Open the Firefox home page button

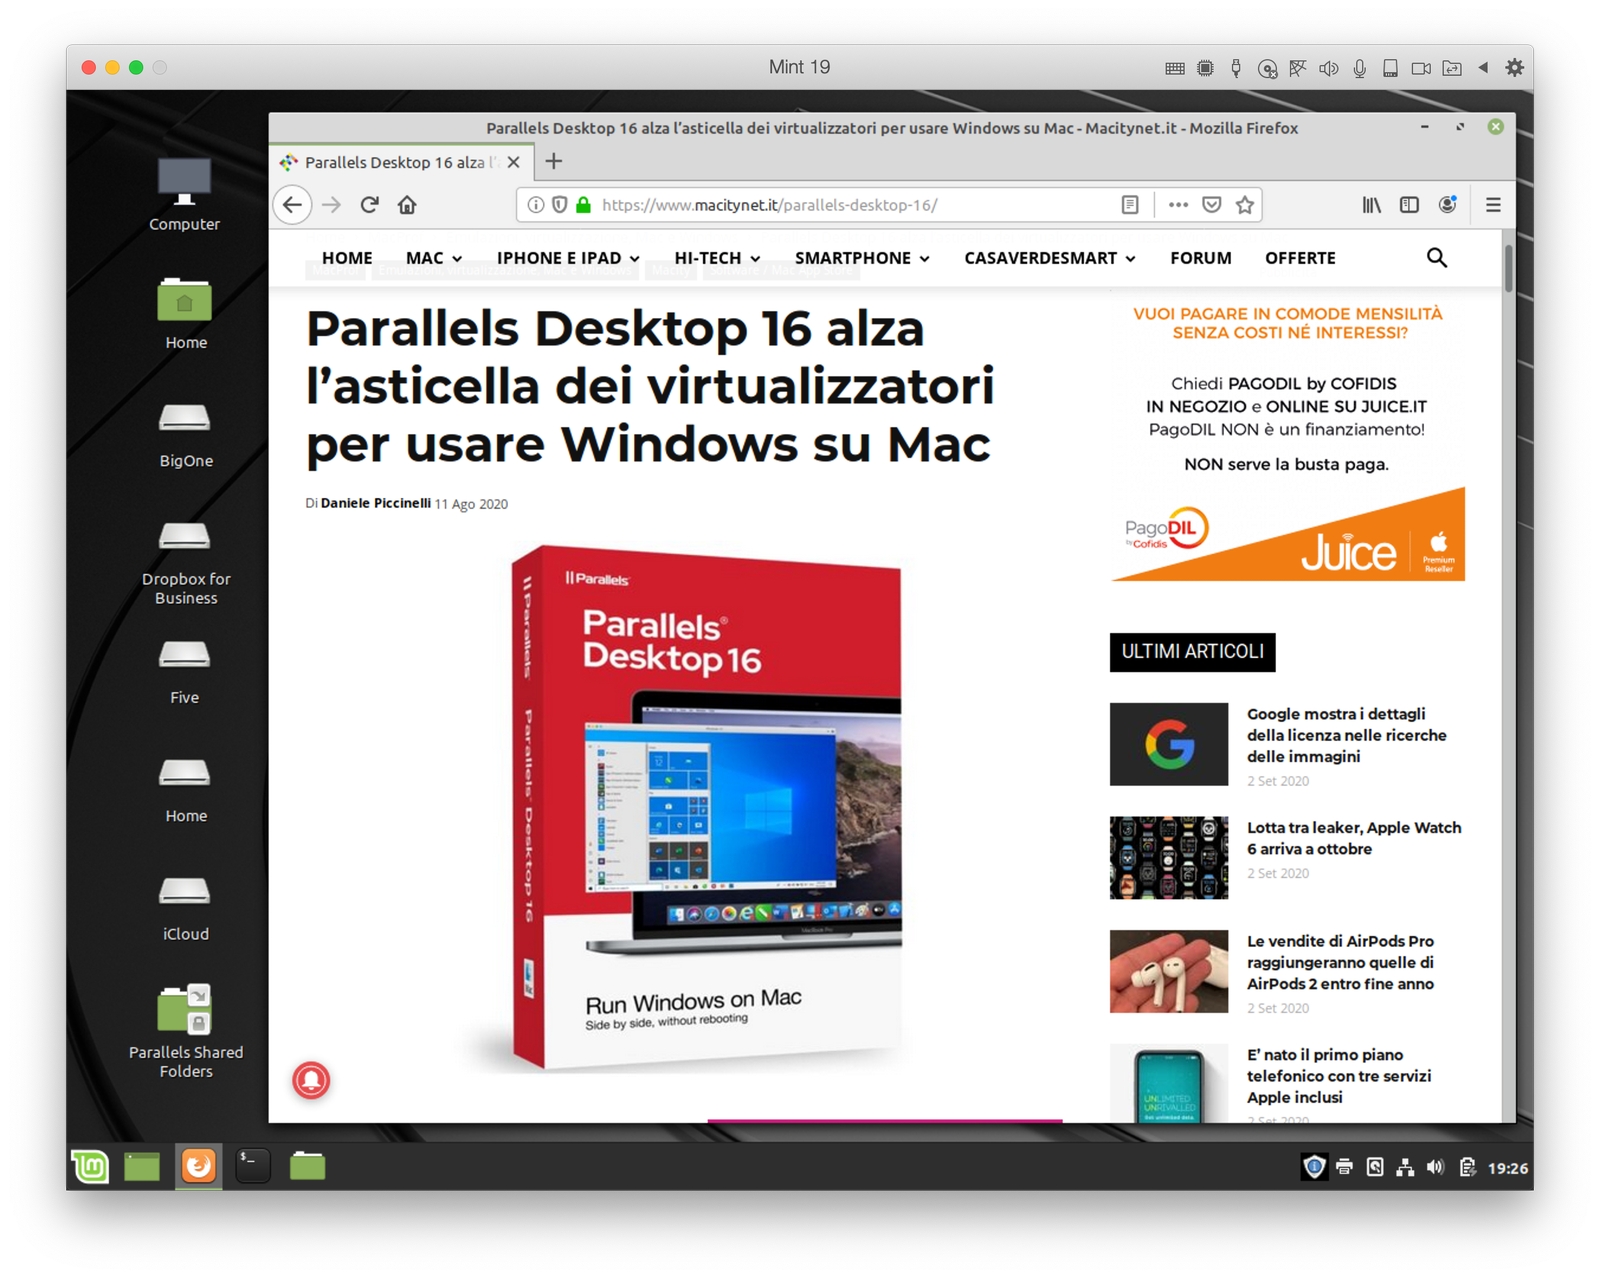(x=407, y=205)
